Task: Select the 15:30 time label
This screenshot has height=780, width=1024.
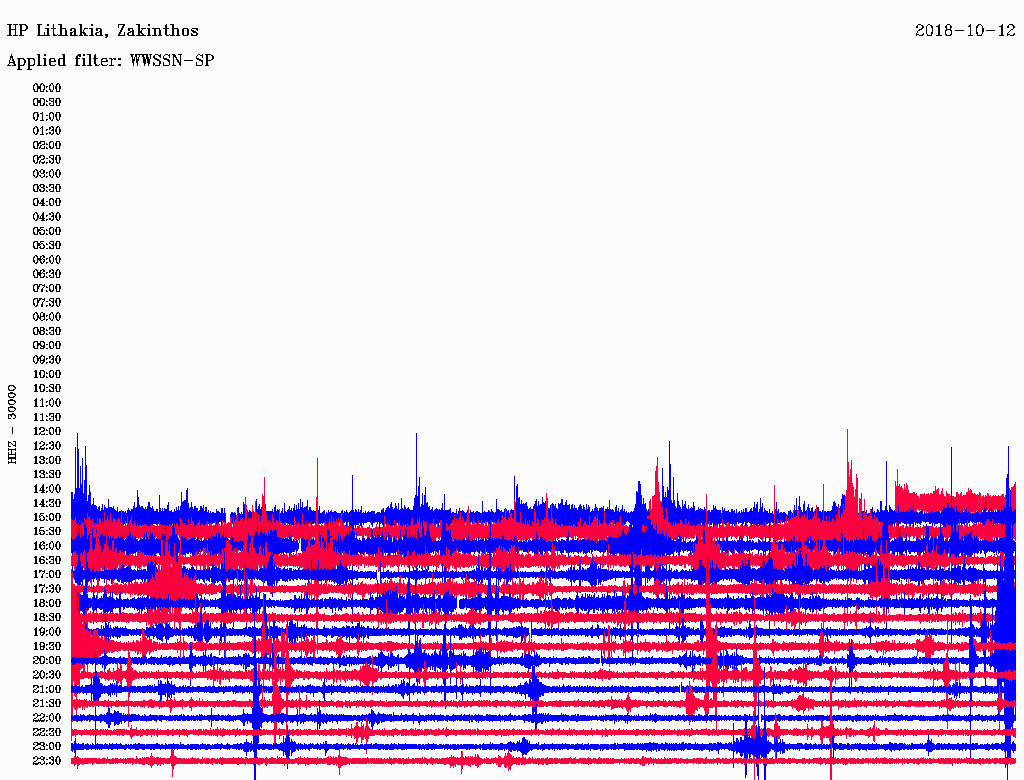Action: point(47,532)
